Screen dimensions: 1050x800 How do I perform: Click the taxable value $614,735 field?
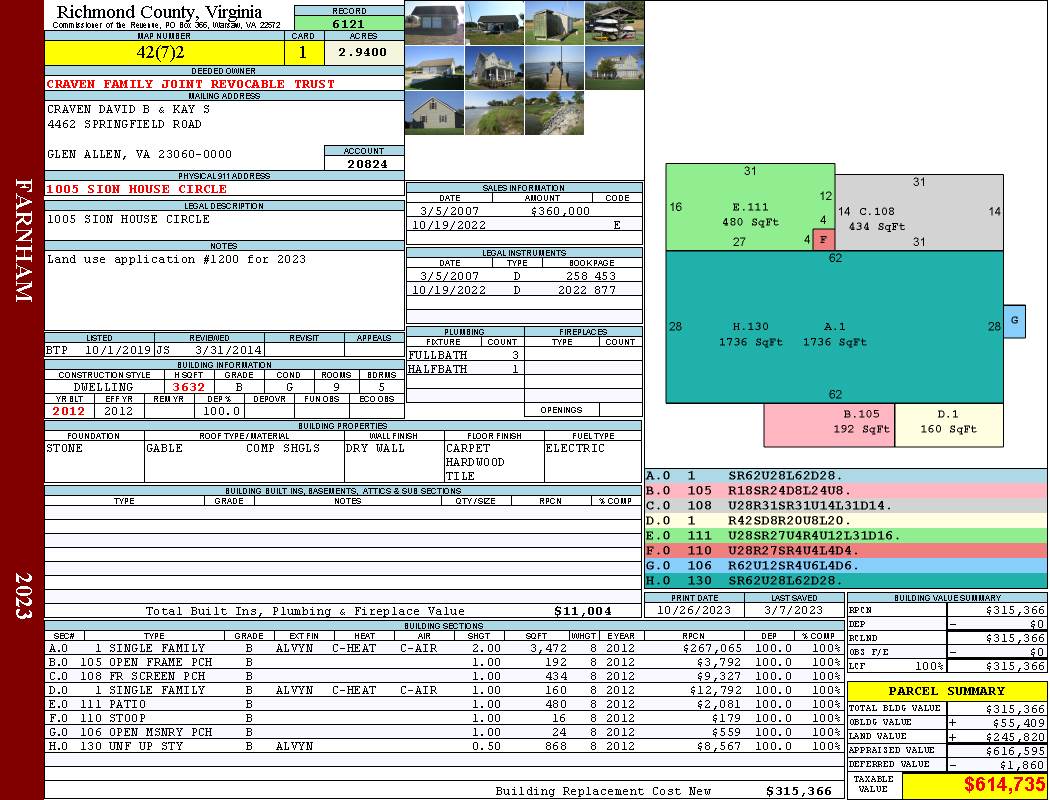pos(974,785)
